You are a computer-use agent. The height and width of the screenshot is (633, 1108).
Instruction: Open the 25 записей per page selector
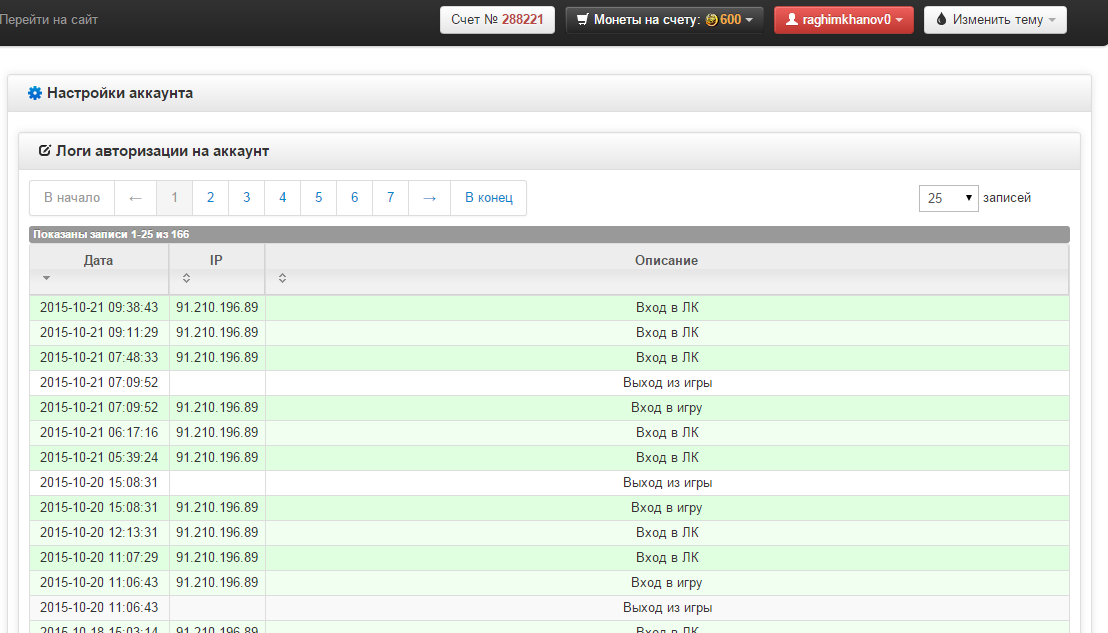point(948,198)
